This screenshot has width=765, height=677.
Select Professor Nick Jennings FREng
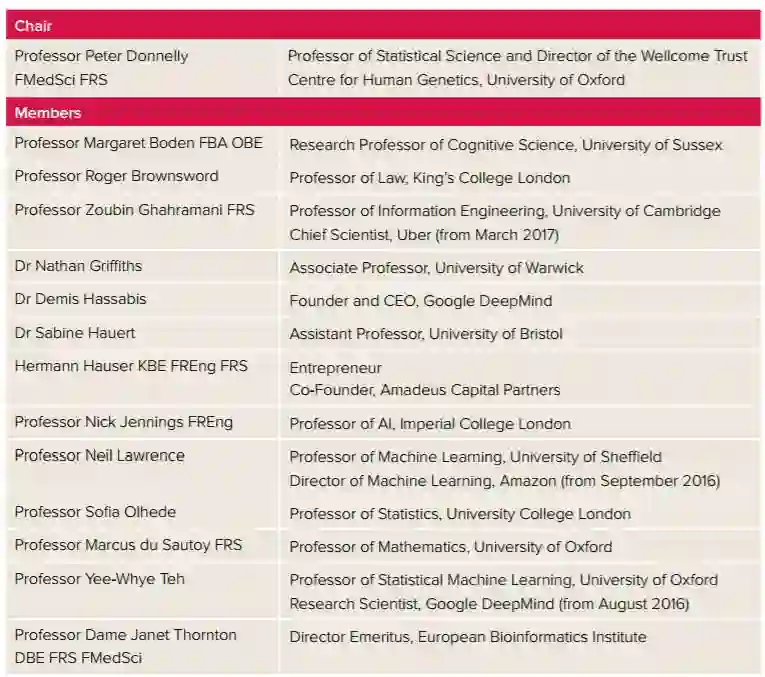pyautogui.click(x=123, y=421)
